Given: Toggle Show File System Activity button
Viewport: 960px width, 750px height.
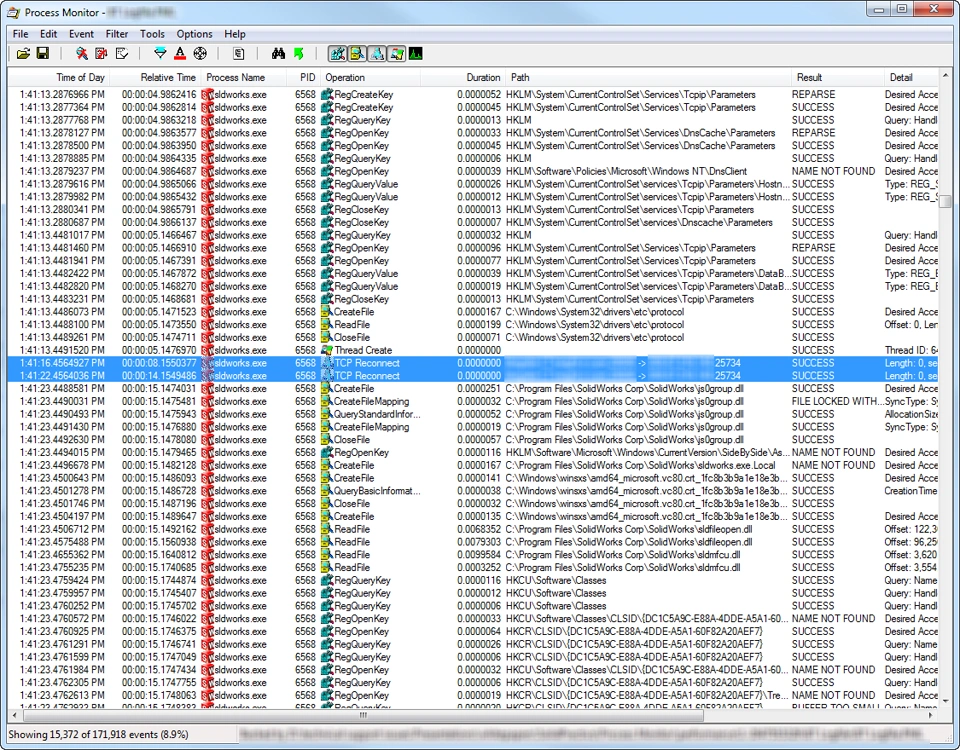Looking at the screenshot, I should [x=357, y=54].
